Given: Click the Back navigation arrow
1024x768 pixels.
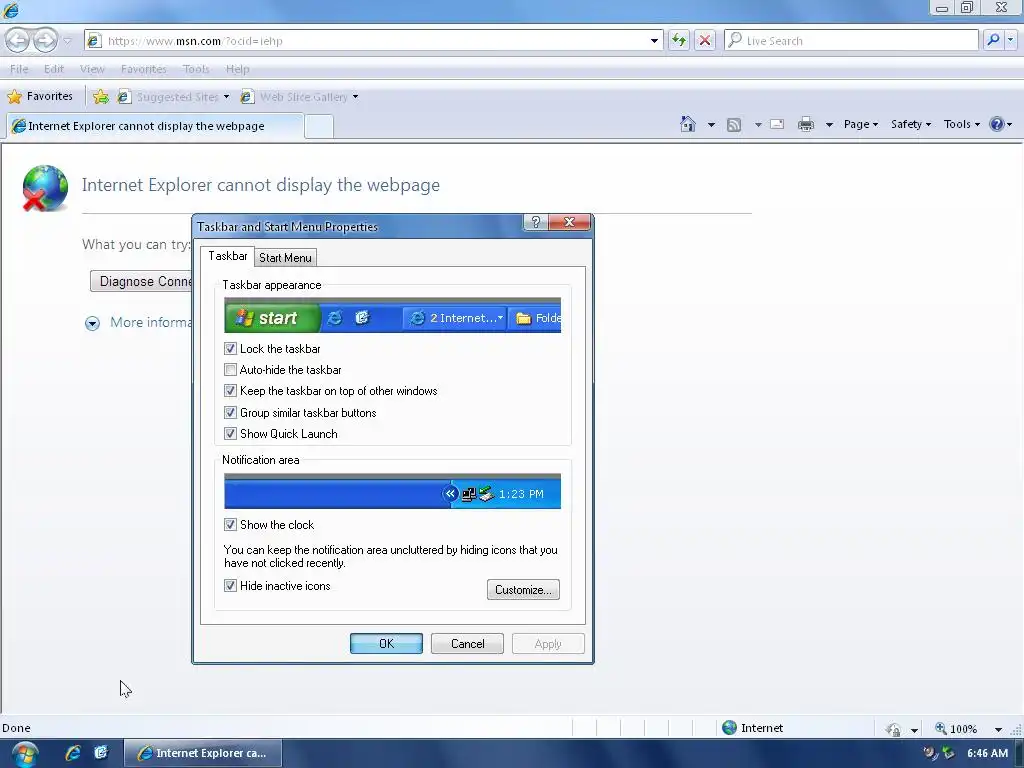Looking at the screenshot, I should point(18,40).
